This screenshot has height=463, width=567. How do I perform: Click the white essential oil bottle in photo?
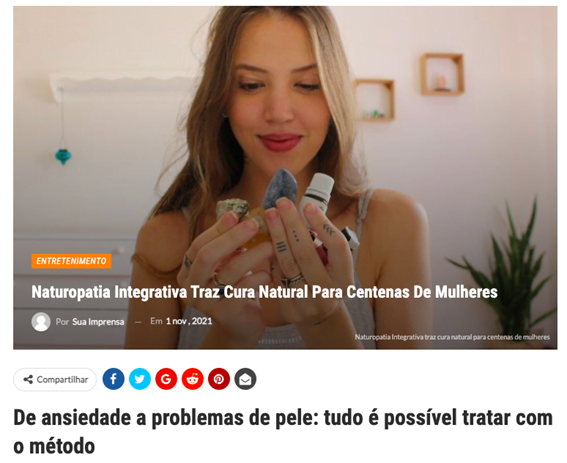tap(317, 194)
